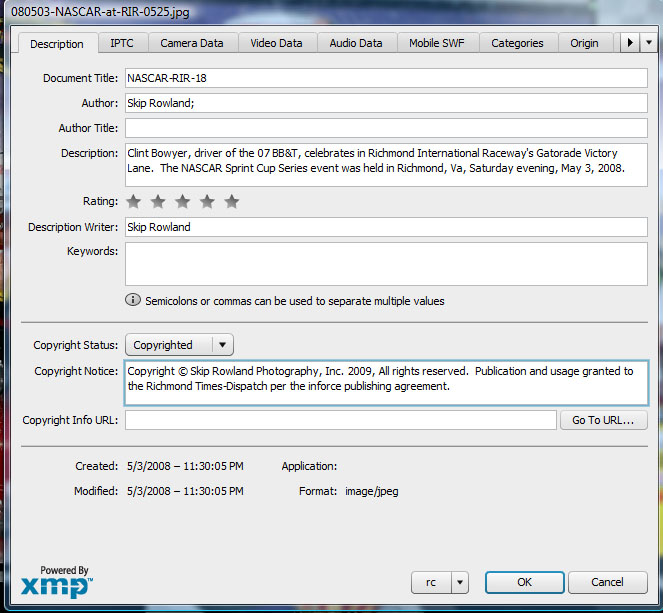
Task: Click the Modified date value
Action: tap(185, 491)
